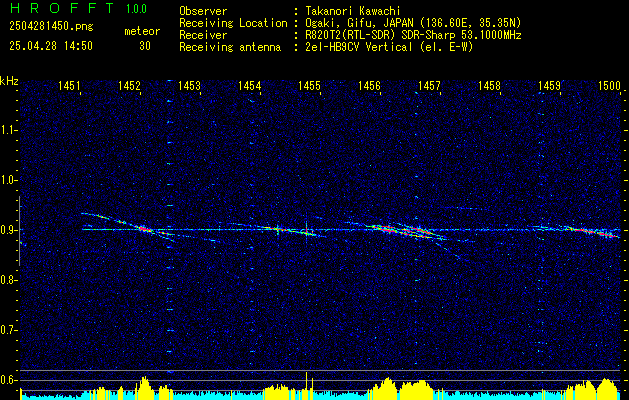Click the 1.0 kHz axis label
The height and width of the screenshot is (400, 629).
[8, 180]
